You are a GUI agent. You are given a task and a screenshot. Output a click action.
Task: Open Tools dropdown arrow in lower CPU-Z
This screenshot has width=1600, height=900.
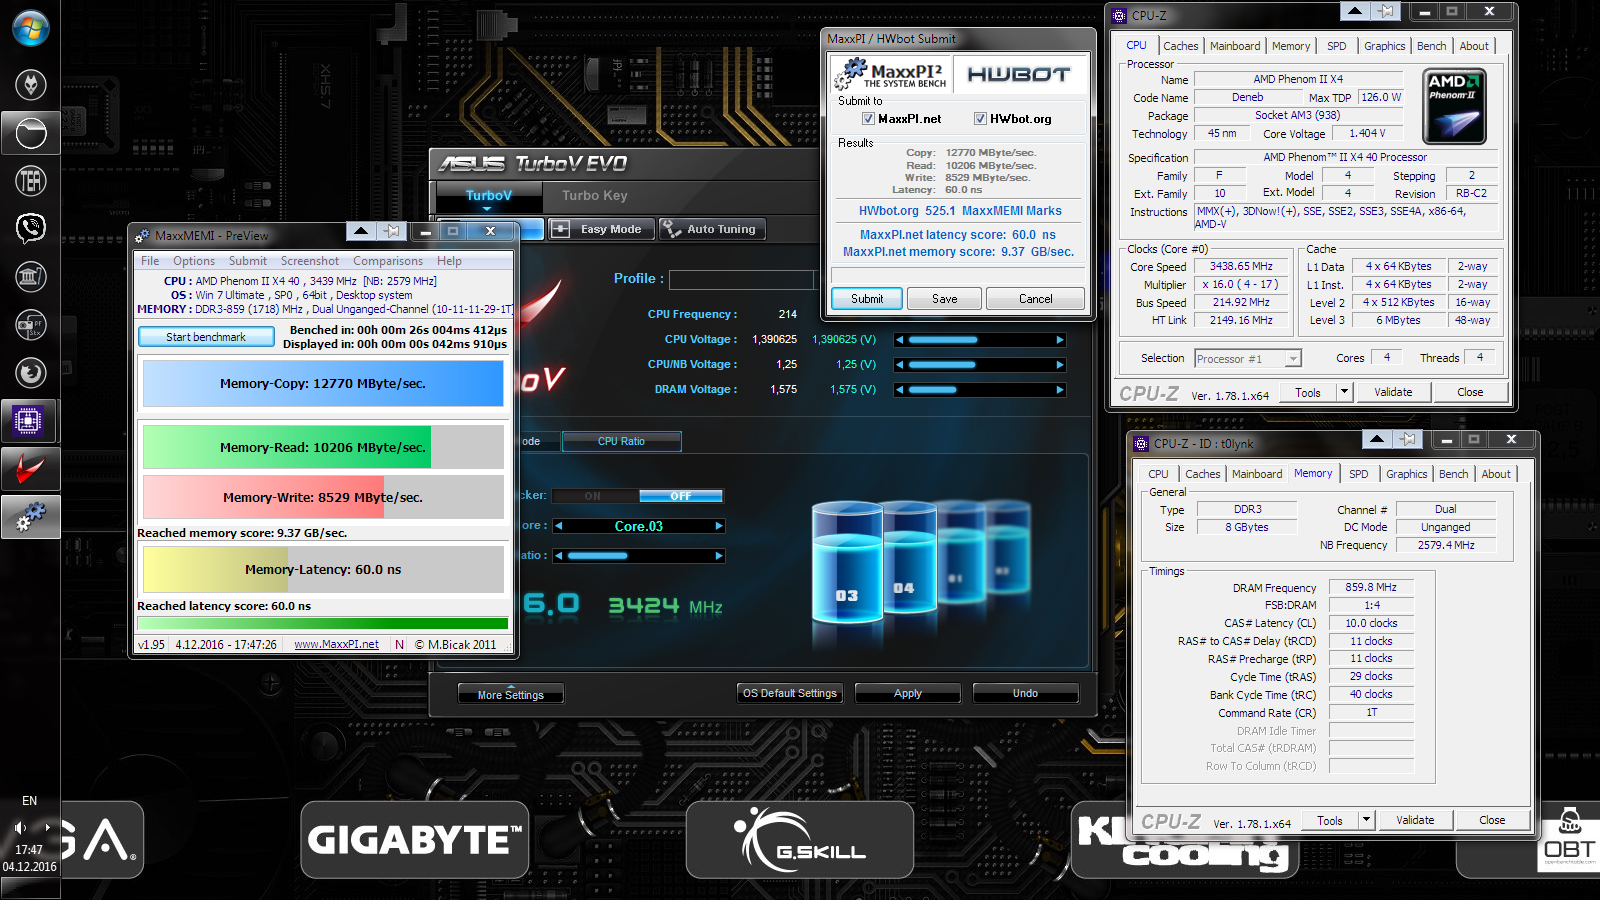[x=1366, y=820]
